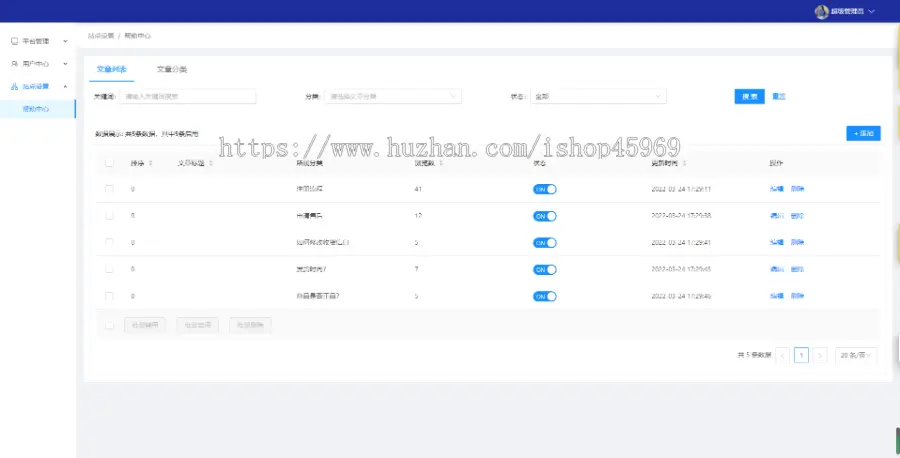This screenshot has height=458, width=900.
Task: Click the 添加 add button
Action: tap(863, 133)
